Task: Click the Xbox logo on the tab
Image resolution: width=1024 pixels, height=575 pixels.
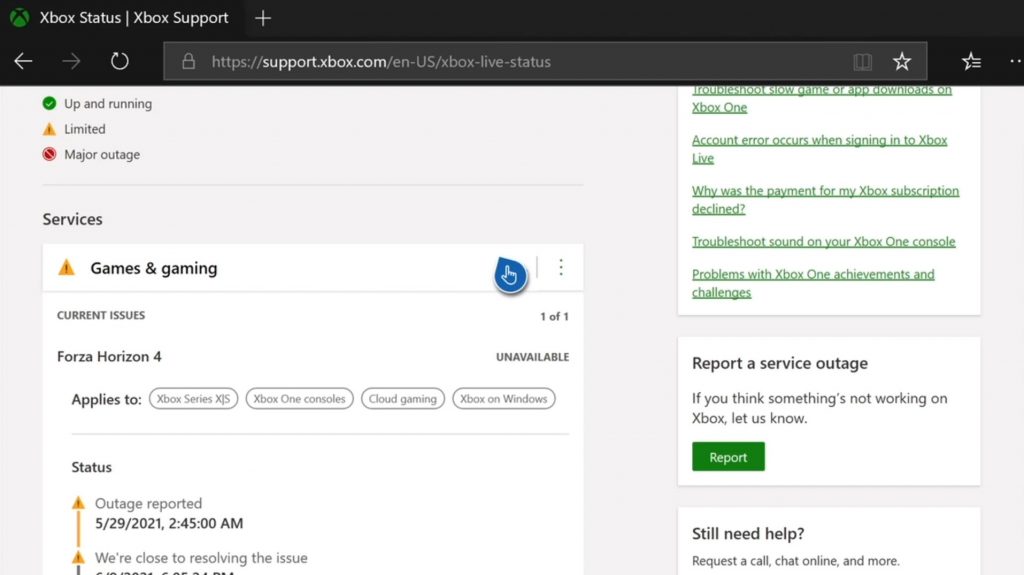Action: (x=20, y=18)
